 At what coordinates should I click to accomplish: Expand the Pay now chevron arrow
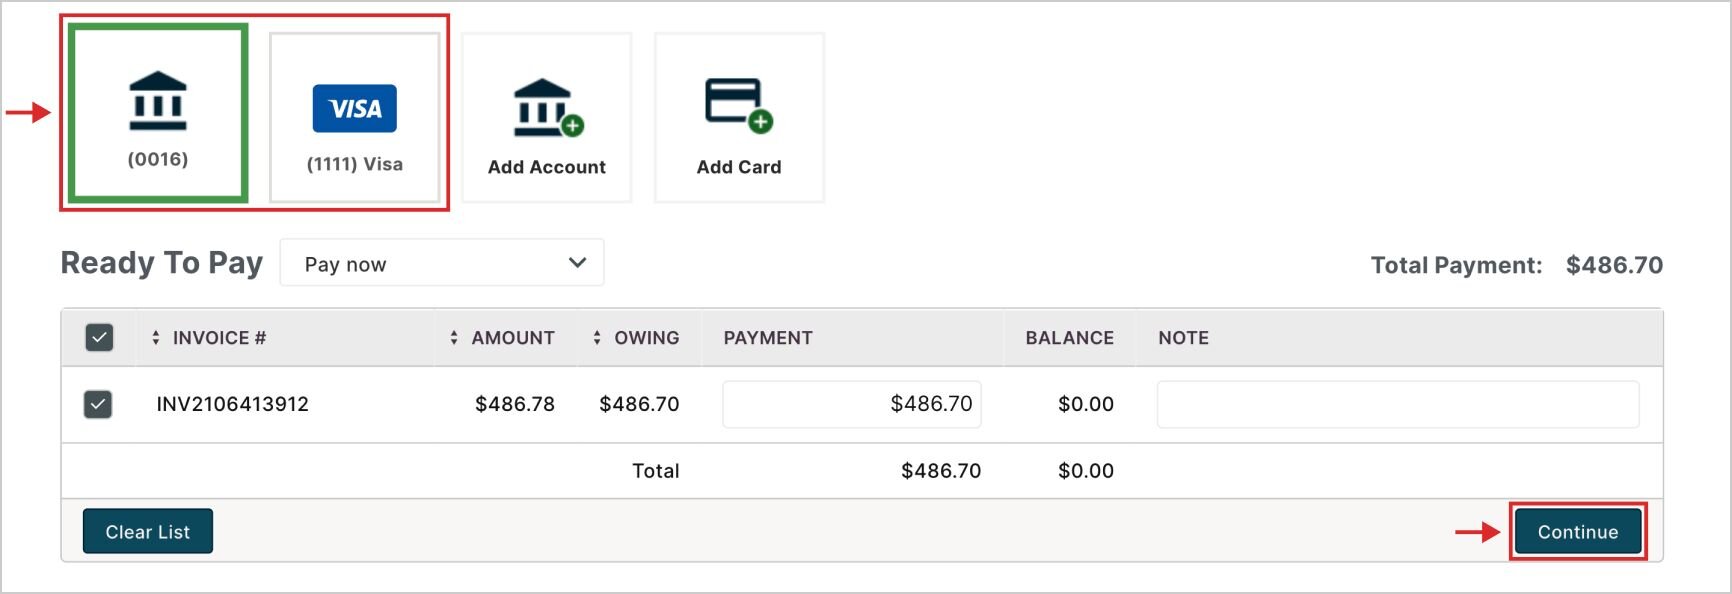[x=577, y=263]
